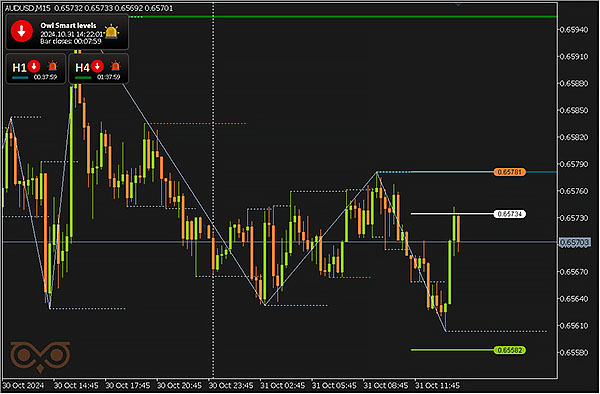Click the 30 Oct 14:45 time label
The width and height of the screenshot is (600, 394).
76,385
